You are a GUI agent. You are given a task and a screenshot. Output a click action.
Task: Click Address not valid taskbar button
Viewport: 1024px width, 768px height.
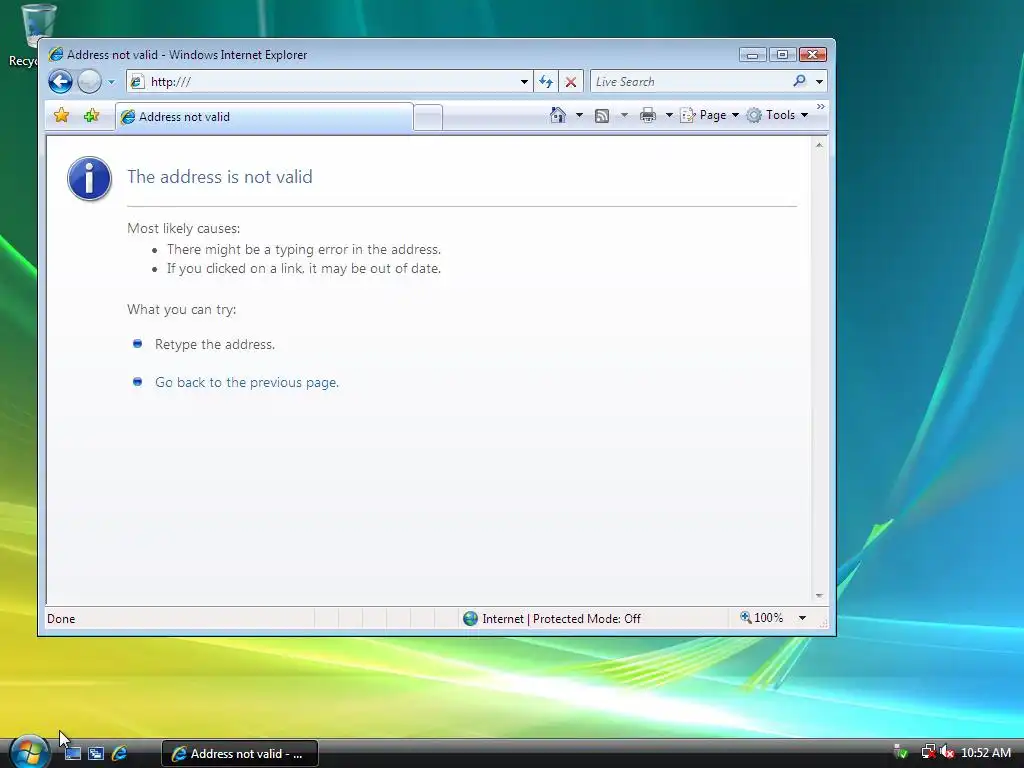[240, 754]
